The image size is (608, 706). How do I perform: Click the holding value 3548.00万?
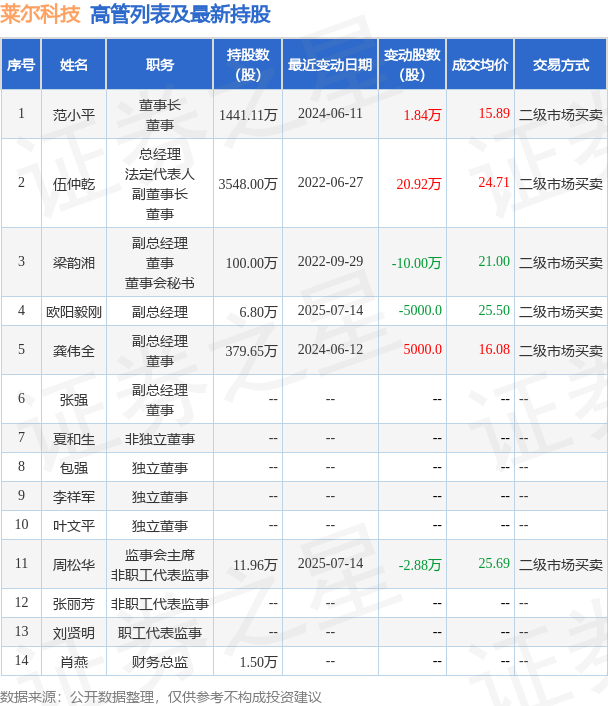(248, 184)
